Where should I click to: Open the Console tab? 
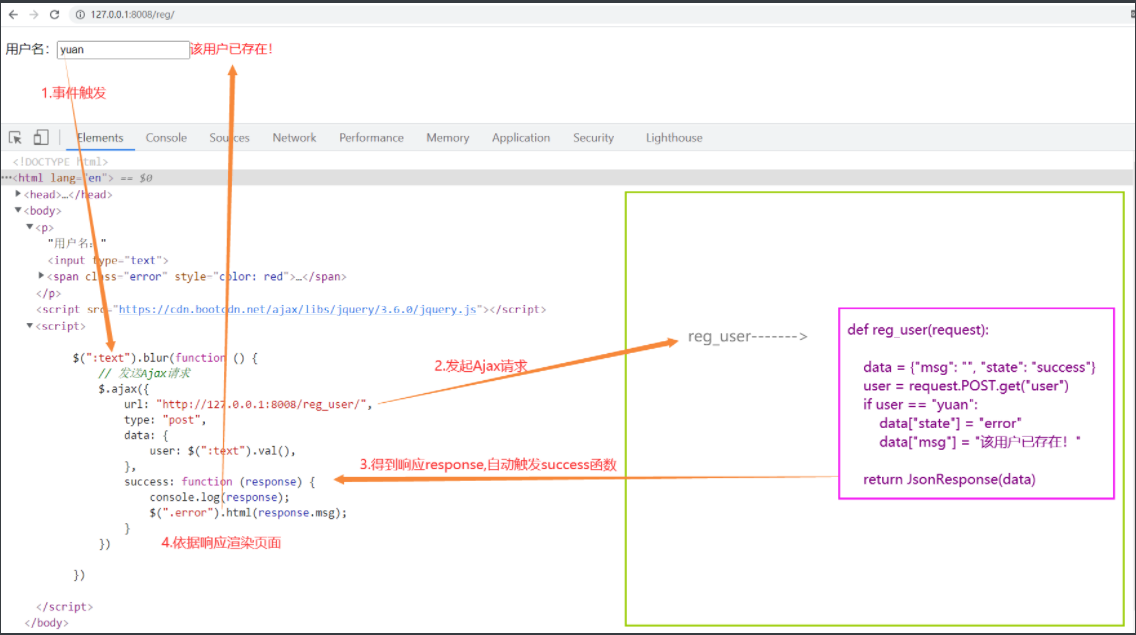click(166, 138)
